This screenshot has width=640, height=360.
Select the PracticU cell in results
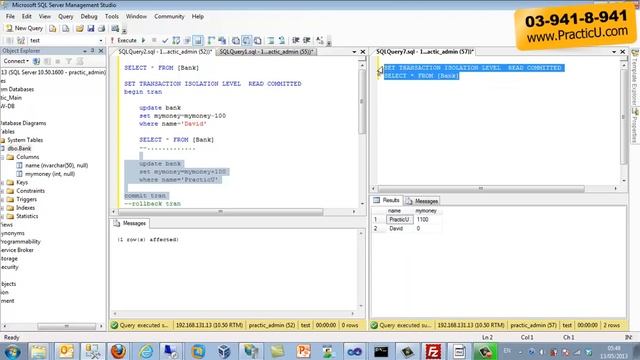(x=399, y=220)
